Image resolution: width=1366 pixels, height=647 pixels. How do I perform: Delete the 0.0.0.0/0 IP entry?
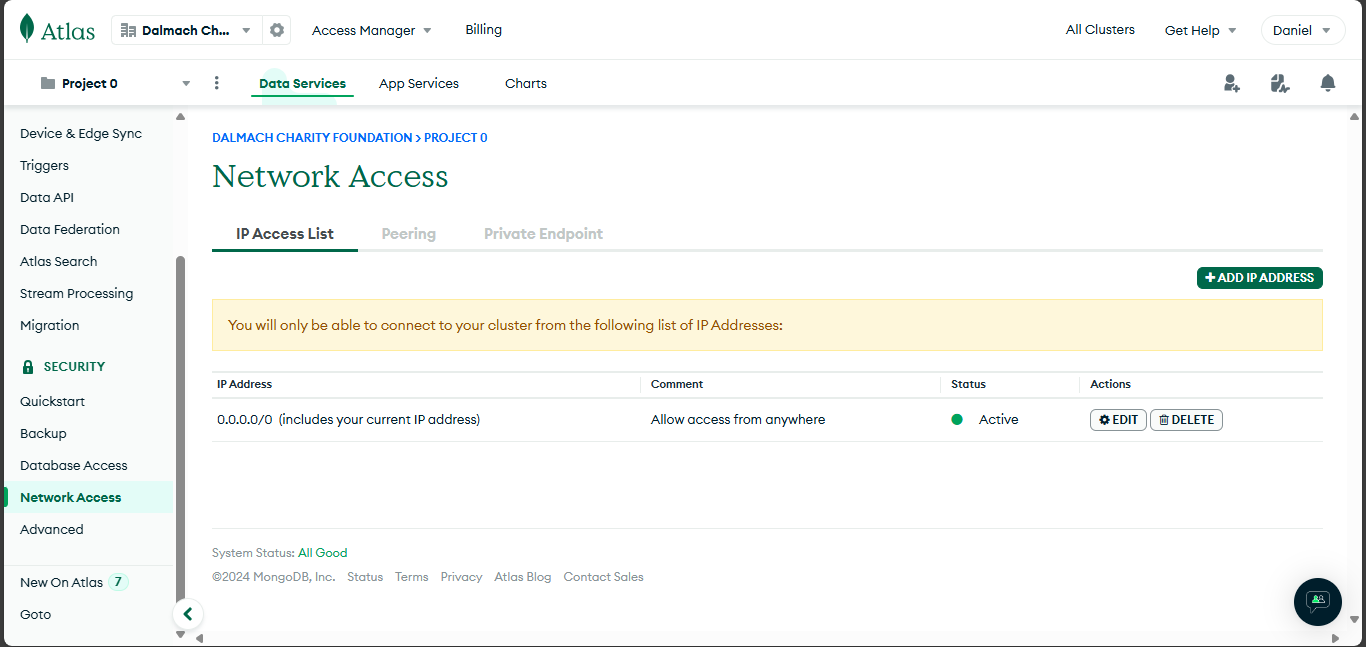(1186, 420)
